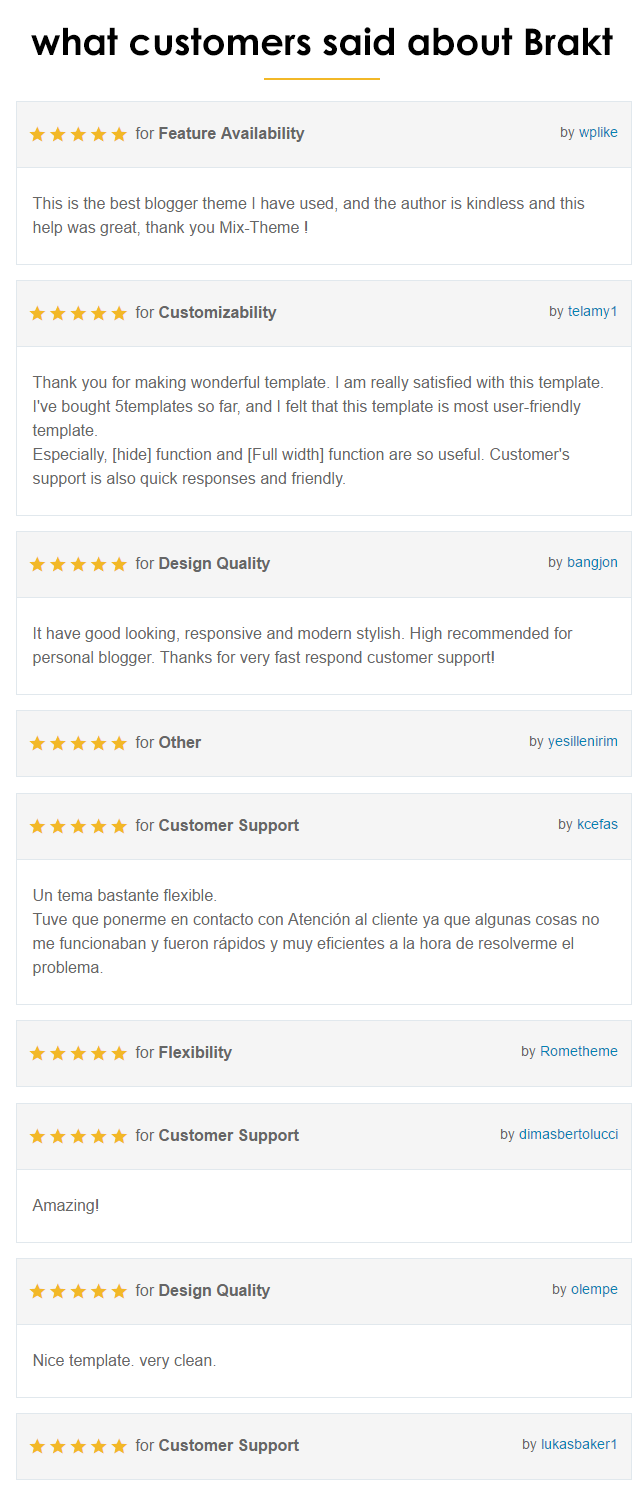Open reviewer wplike's profile link
Viewport: 643px width, 1500px height.
[x=598, y=133]
